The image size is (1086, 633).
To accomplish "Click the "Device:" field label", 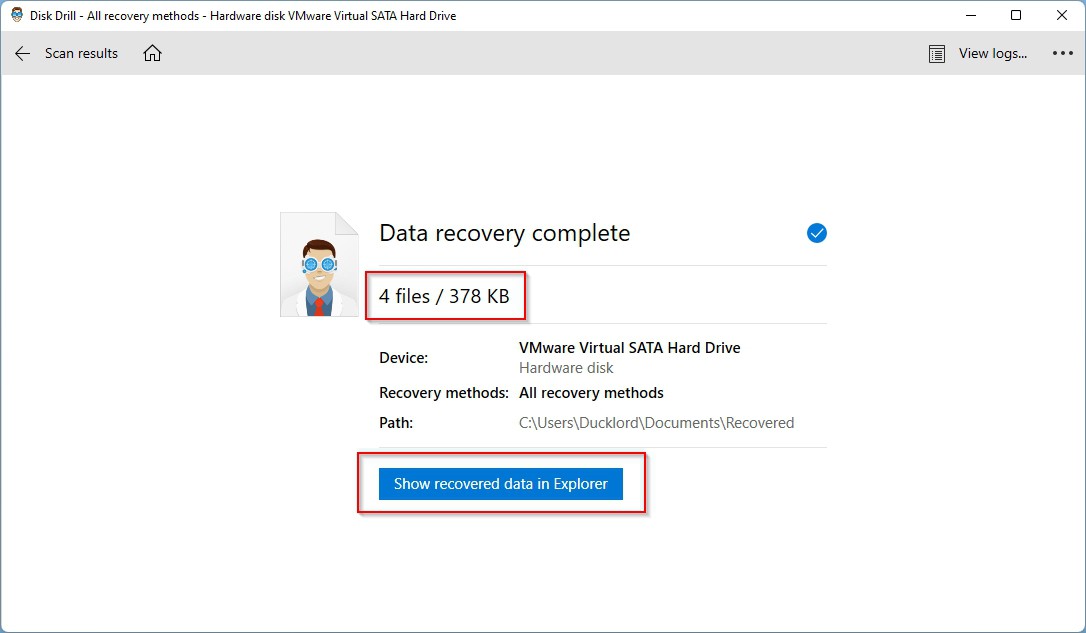I will (403, 358).
